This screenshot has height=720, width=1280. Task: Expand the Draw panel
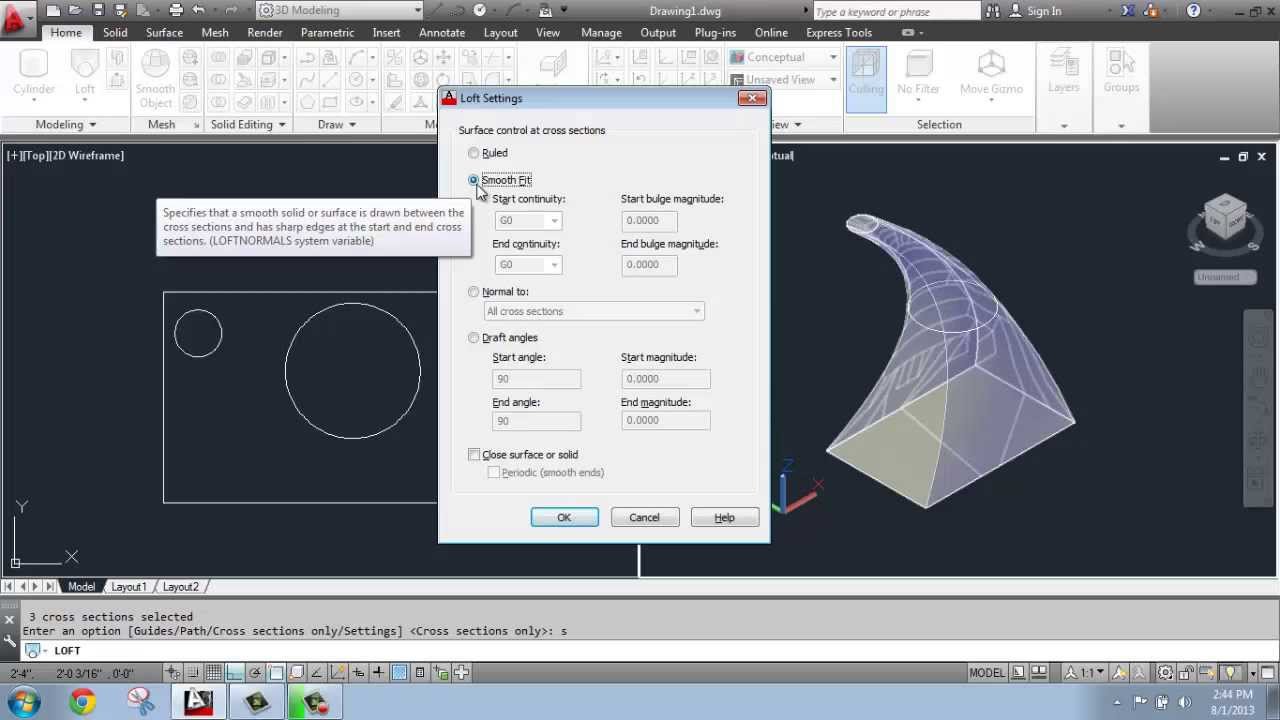(337, 124)
